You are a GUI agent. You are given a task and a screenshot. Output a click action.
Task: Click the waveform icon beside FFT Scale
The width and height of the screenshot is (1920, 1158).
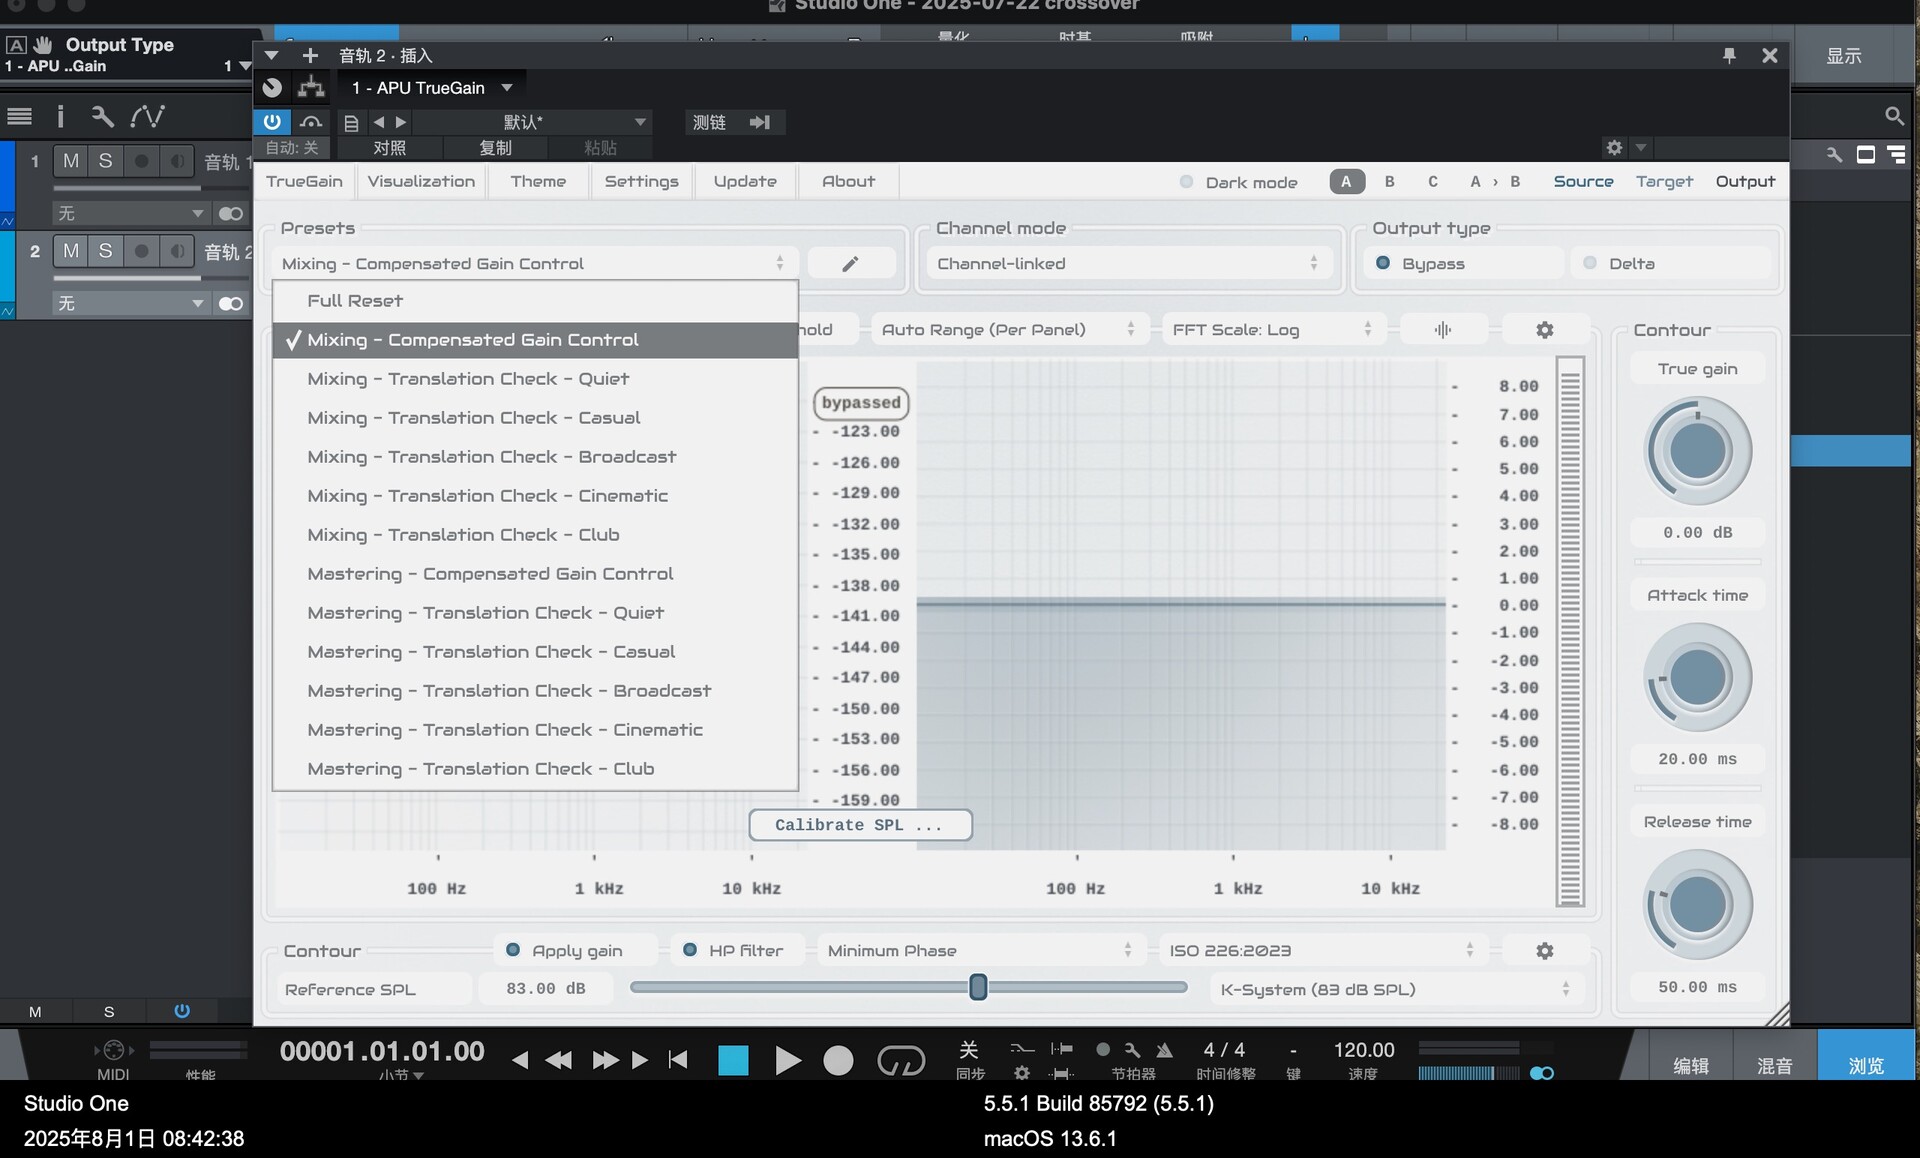pos(1442,330)
